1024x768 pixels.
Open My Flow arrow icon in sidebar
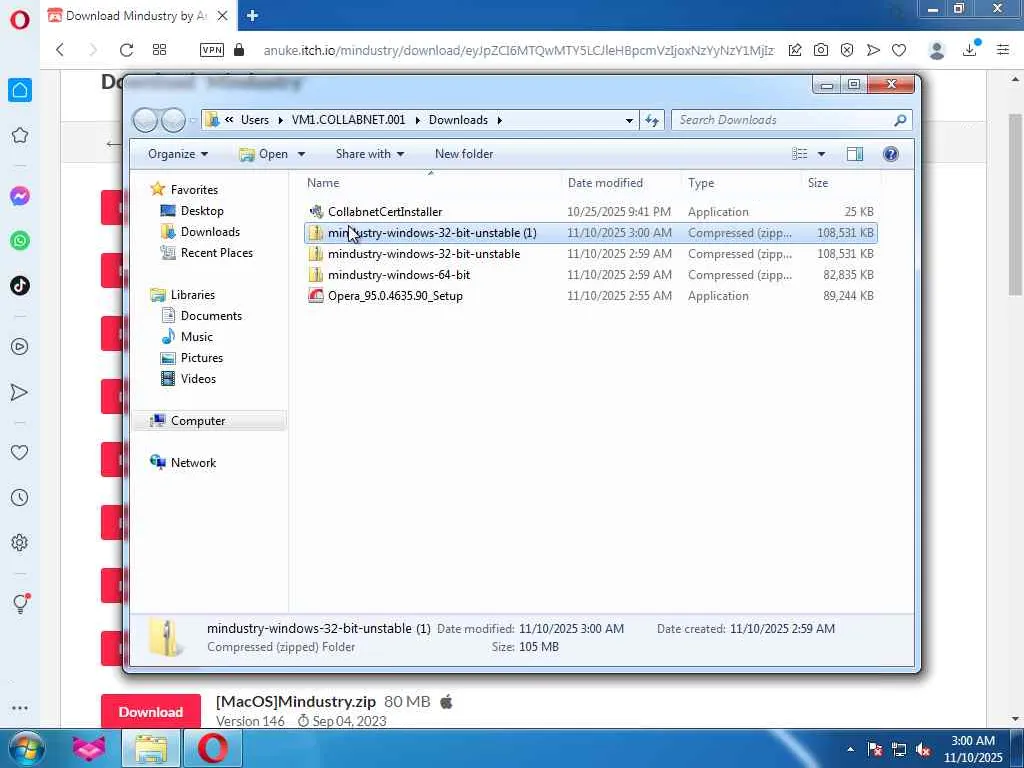20,392
